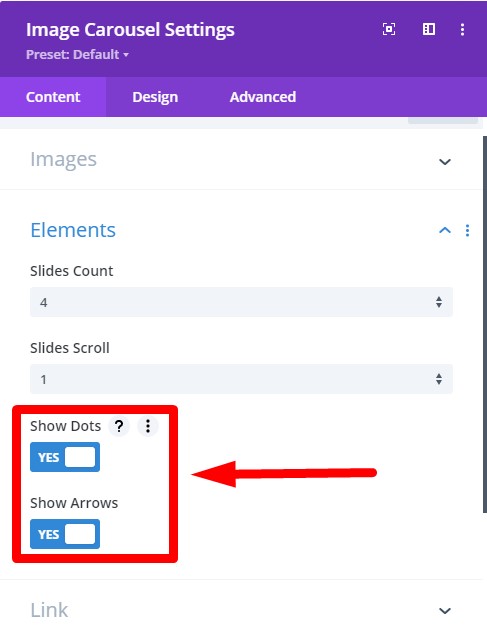Click the Elements section title
The width and height of the screenshot is (487, 630).
click(73, 230)
